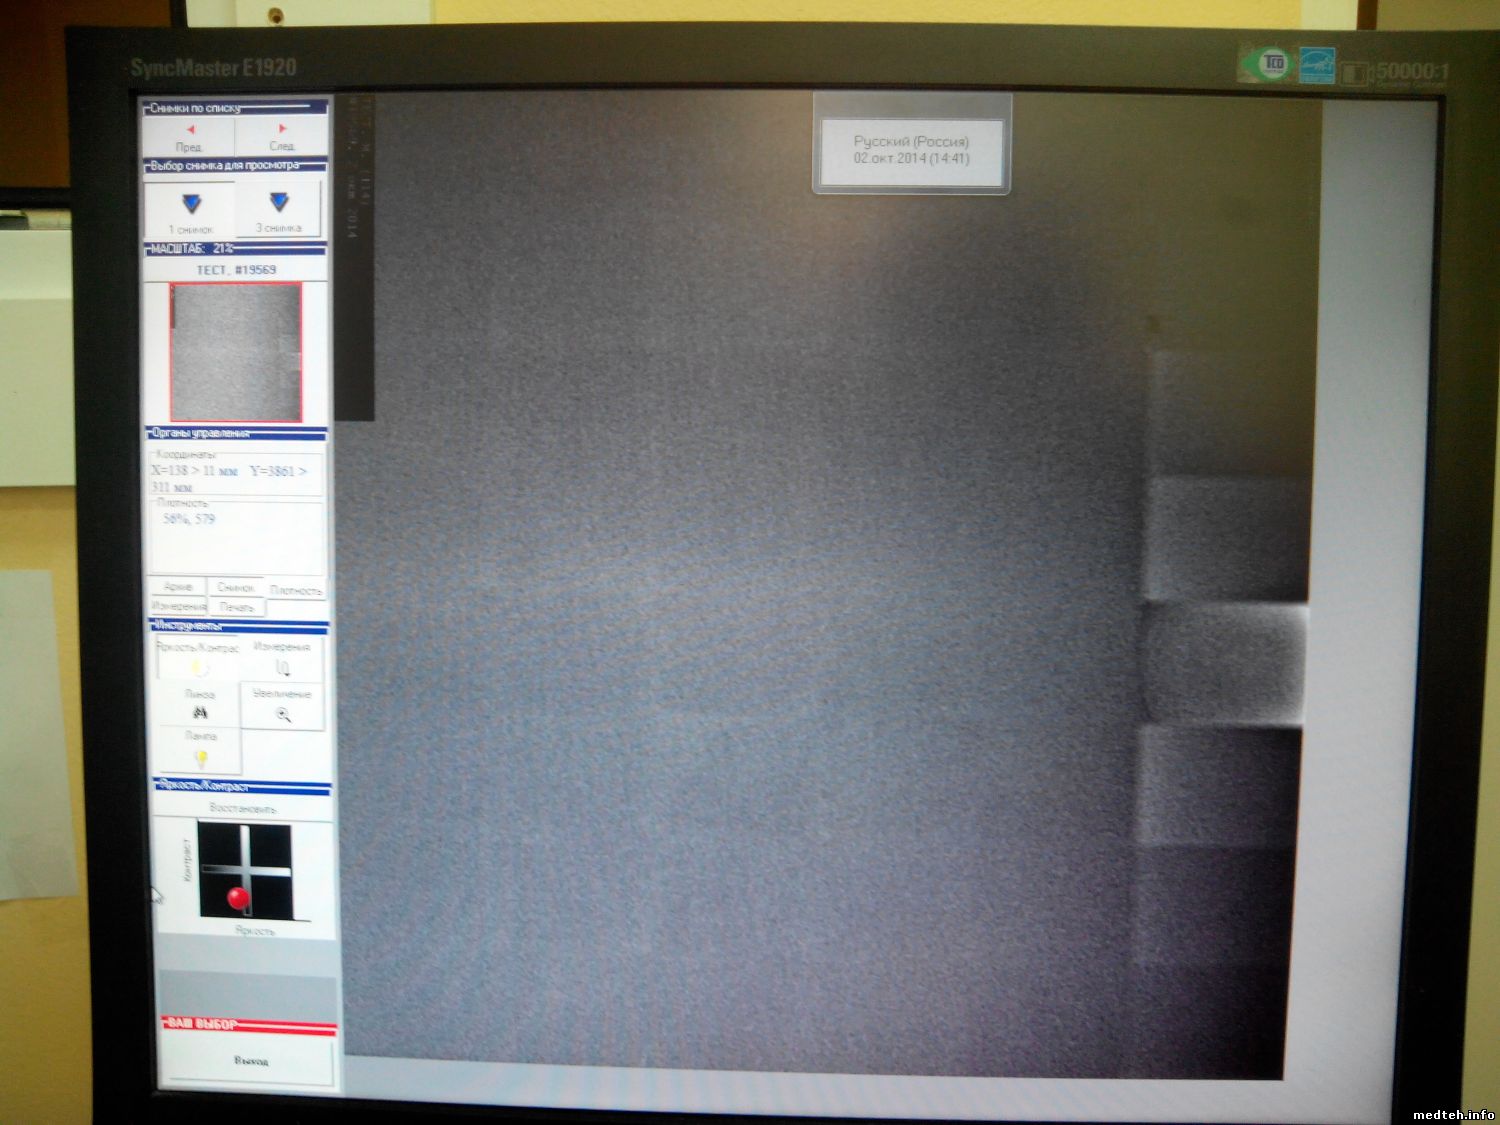Click the Восстановить reset button

tap(243, 808)
